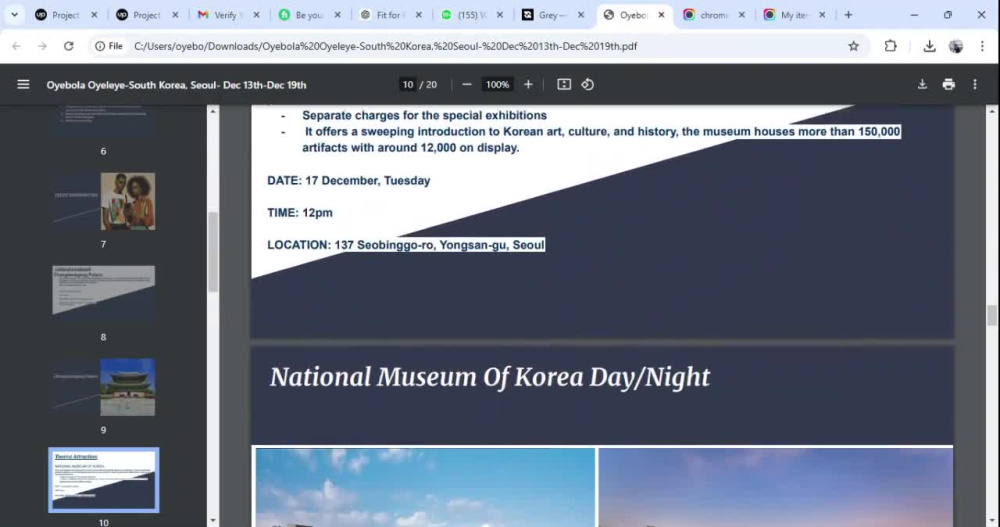Open the Chrome profile avatar
This screenshot has width=1000, height=527.
coord(955,46)
